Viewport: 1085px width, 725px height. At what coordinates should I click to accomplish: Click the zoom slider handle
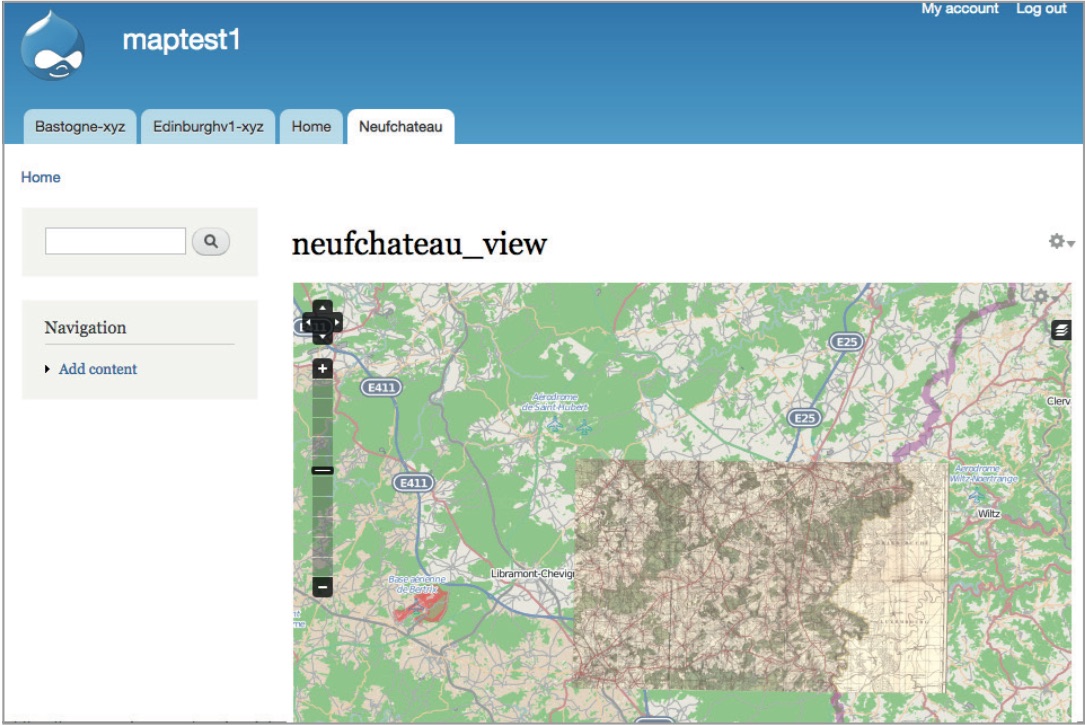coord(322,470)
